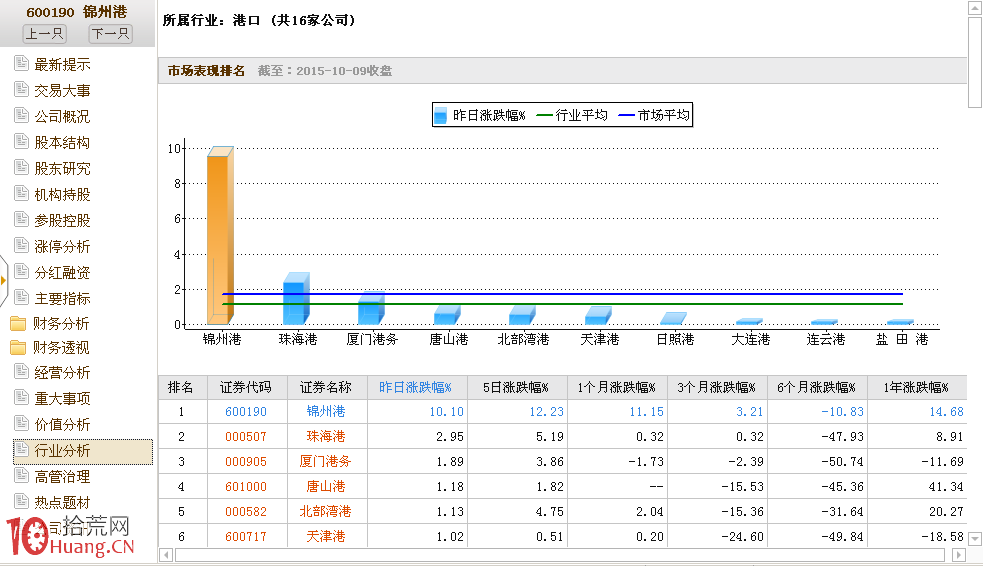Open 交易大事 menu entry

coord(62,90)
